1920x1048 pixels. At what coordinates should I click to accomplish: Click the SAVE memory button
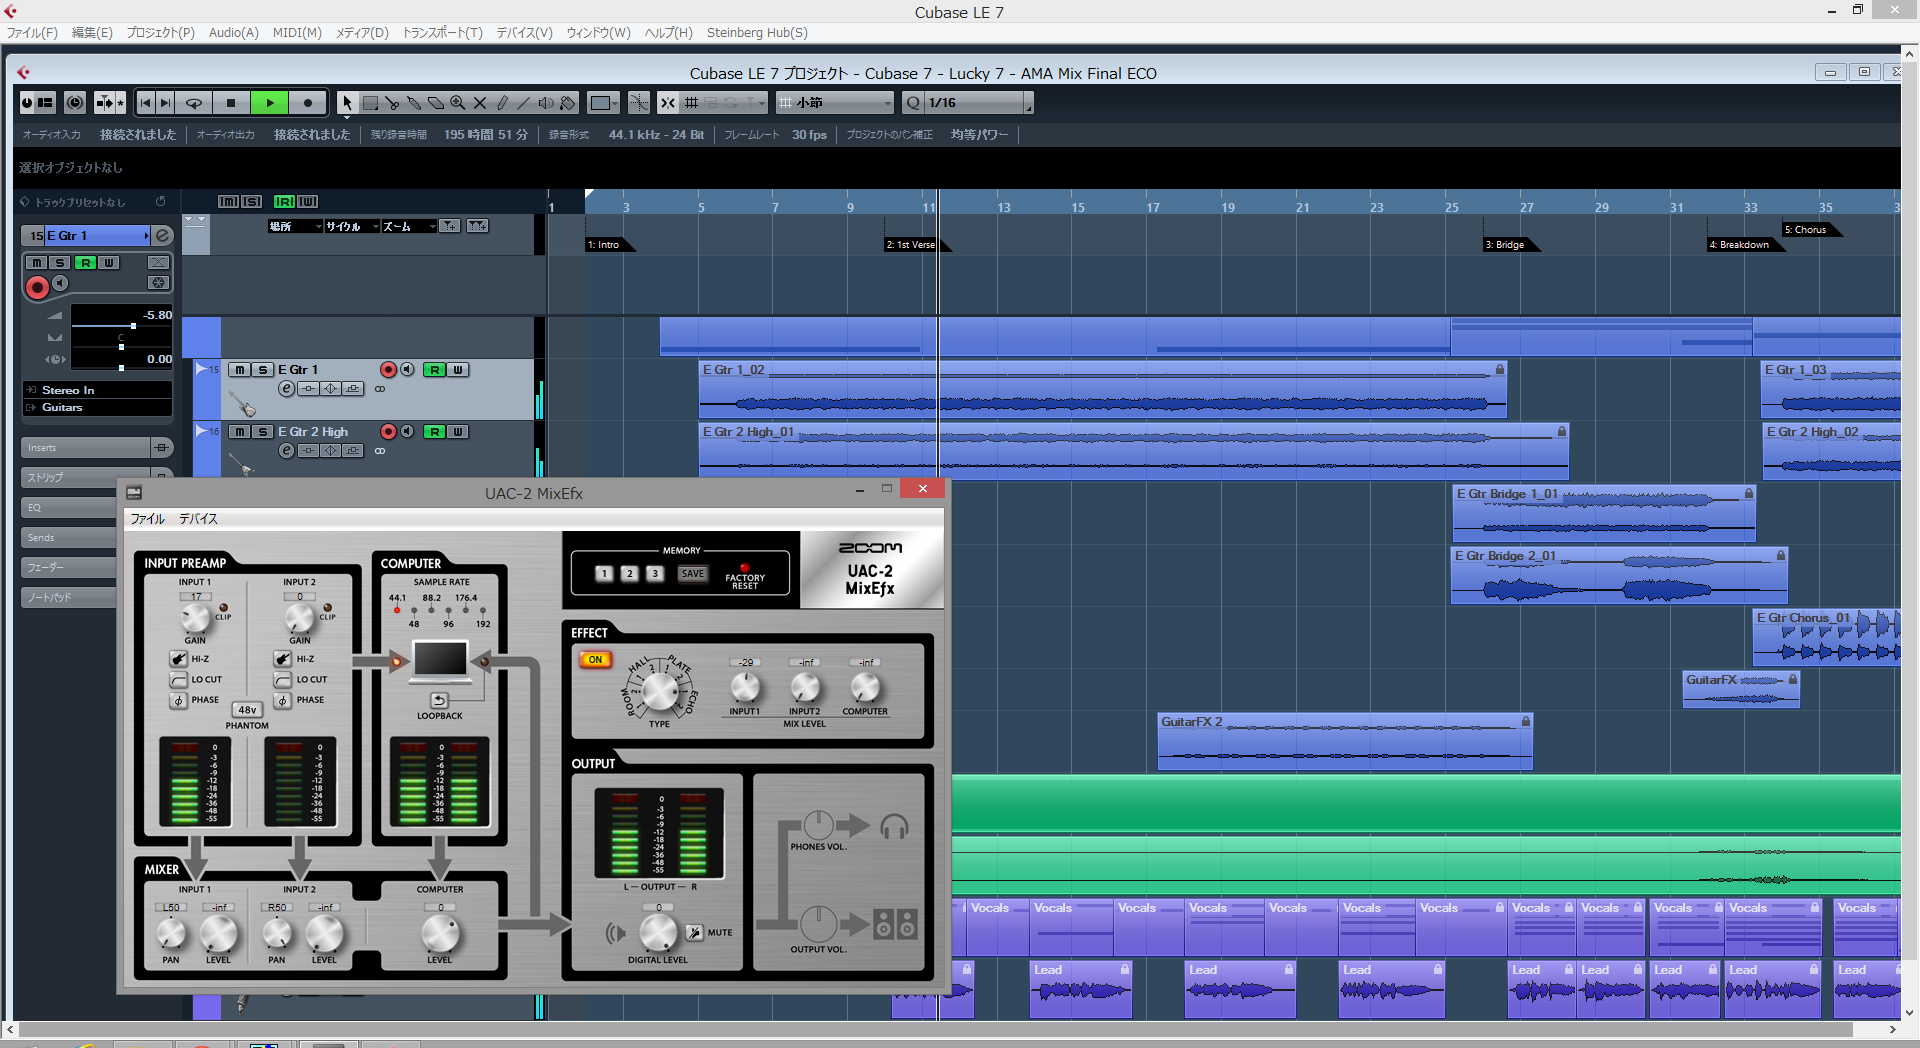click(x=693, y=574)
